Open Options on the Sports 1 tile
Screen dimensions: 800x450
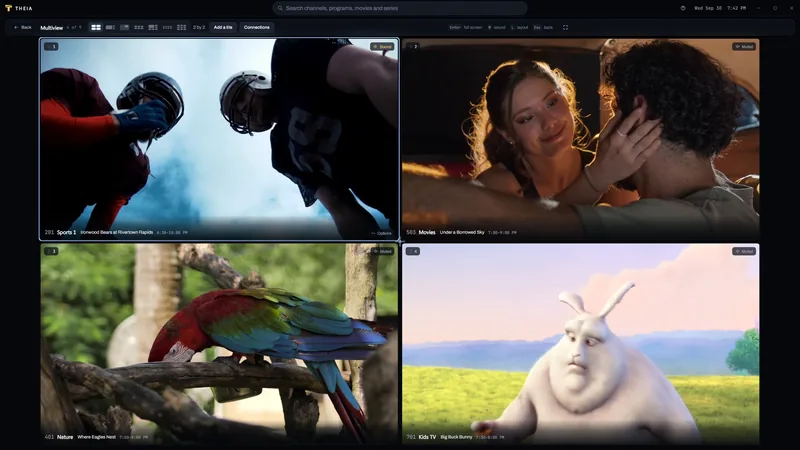381,233
